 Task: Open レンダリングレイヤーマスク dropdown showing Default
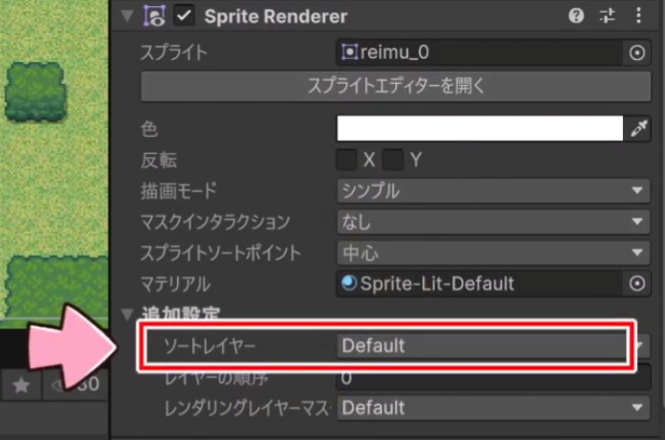click(493, 408)
